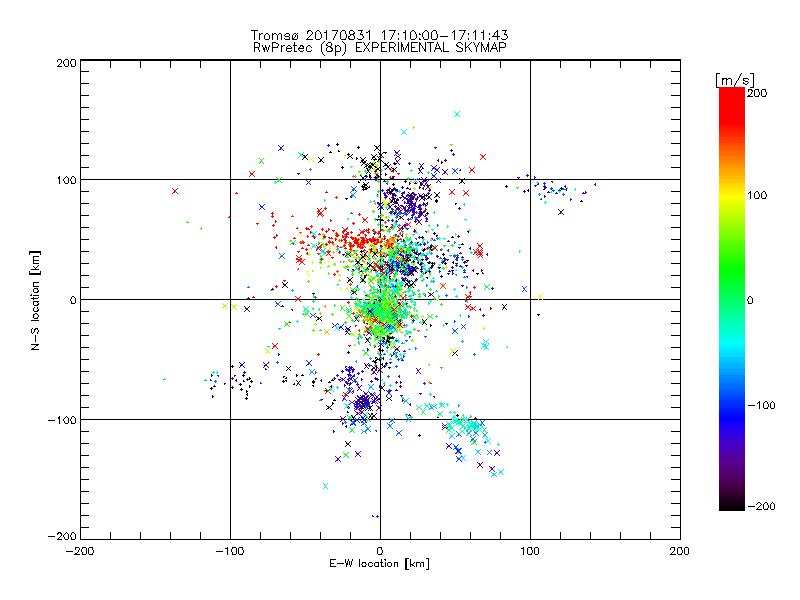This screenshot has height=600, width=800.
Task: Click the colorbar label -100
Action: click(x=761, y=406)
